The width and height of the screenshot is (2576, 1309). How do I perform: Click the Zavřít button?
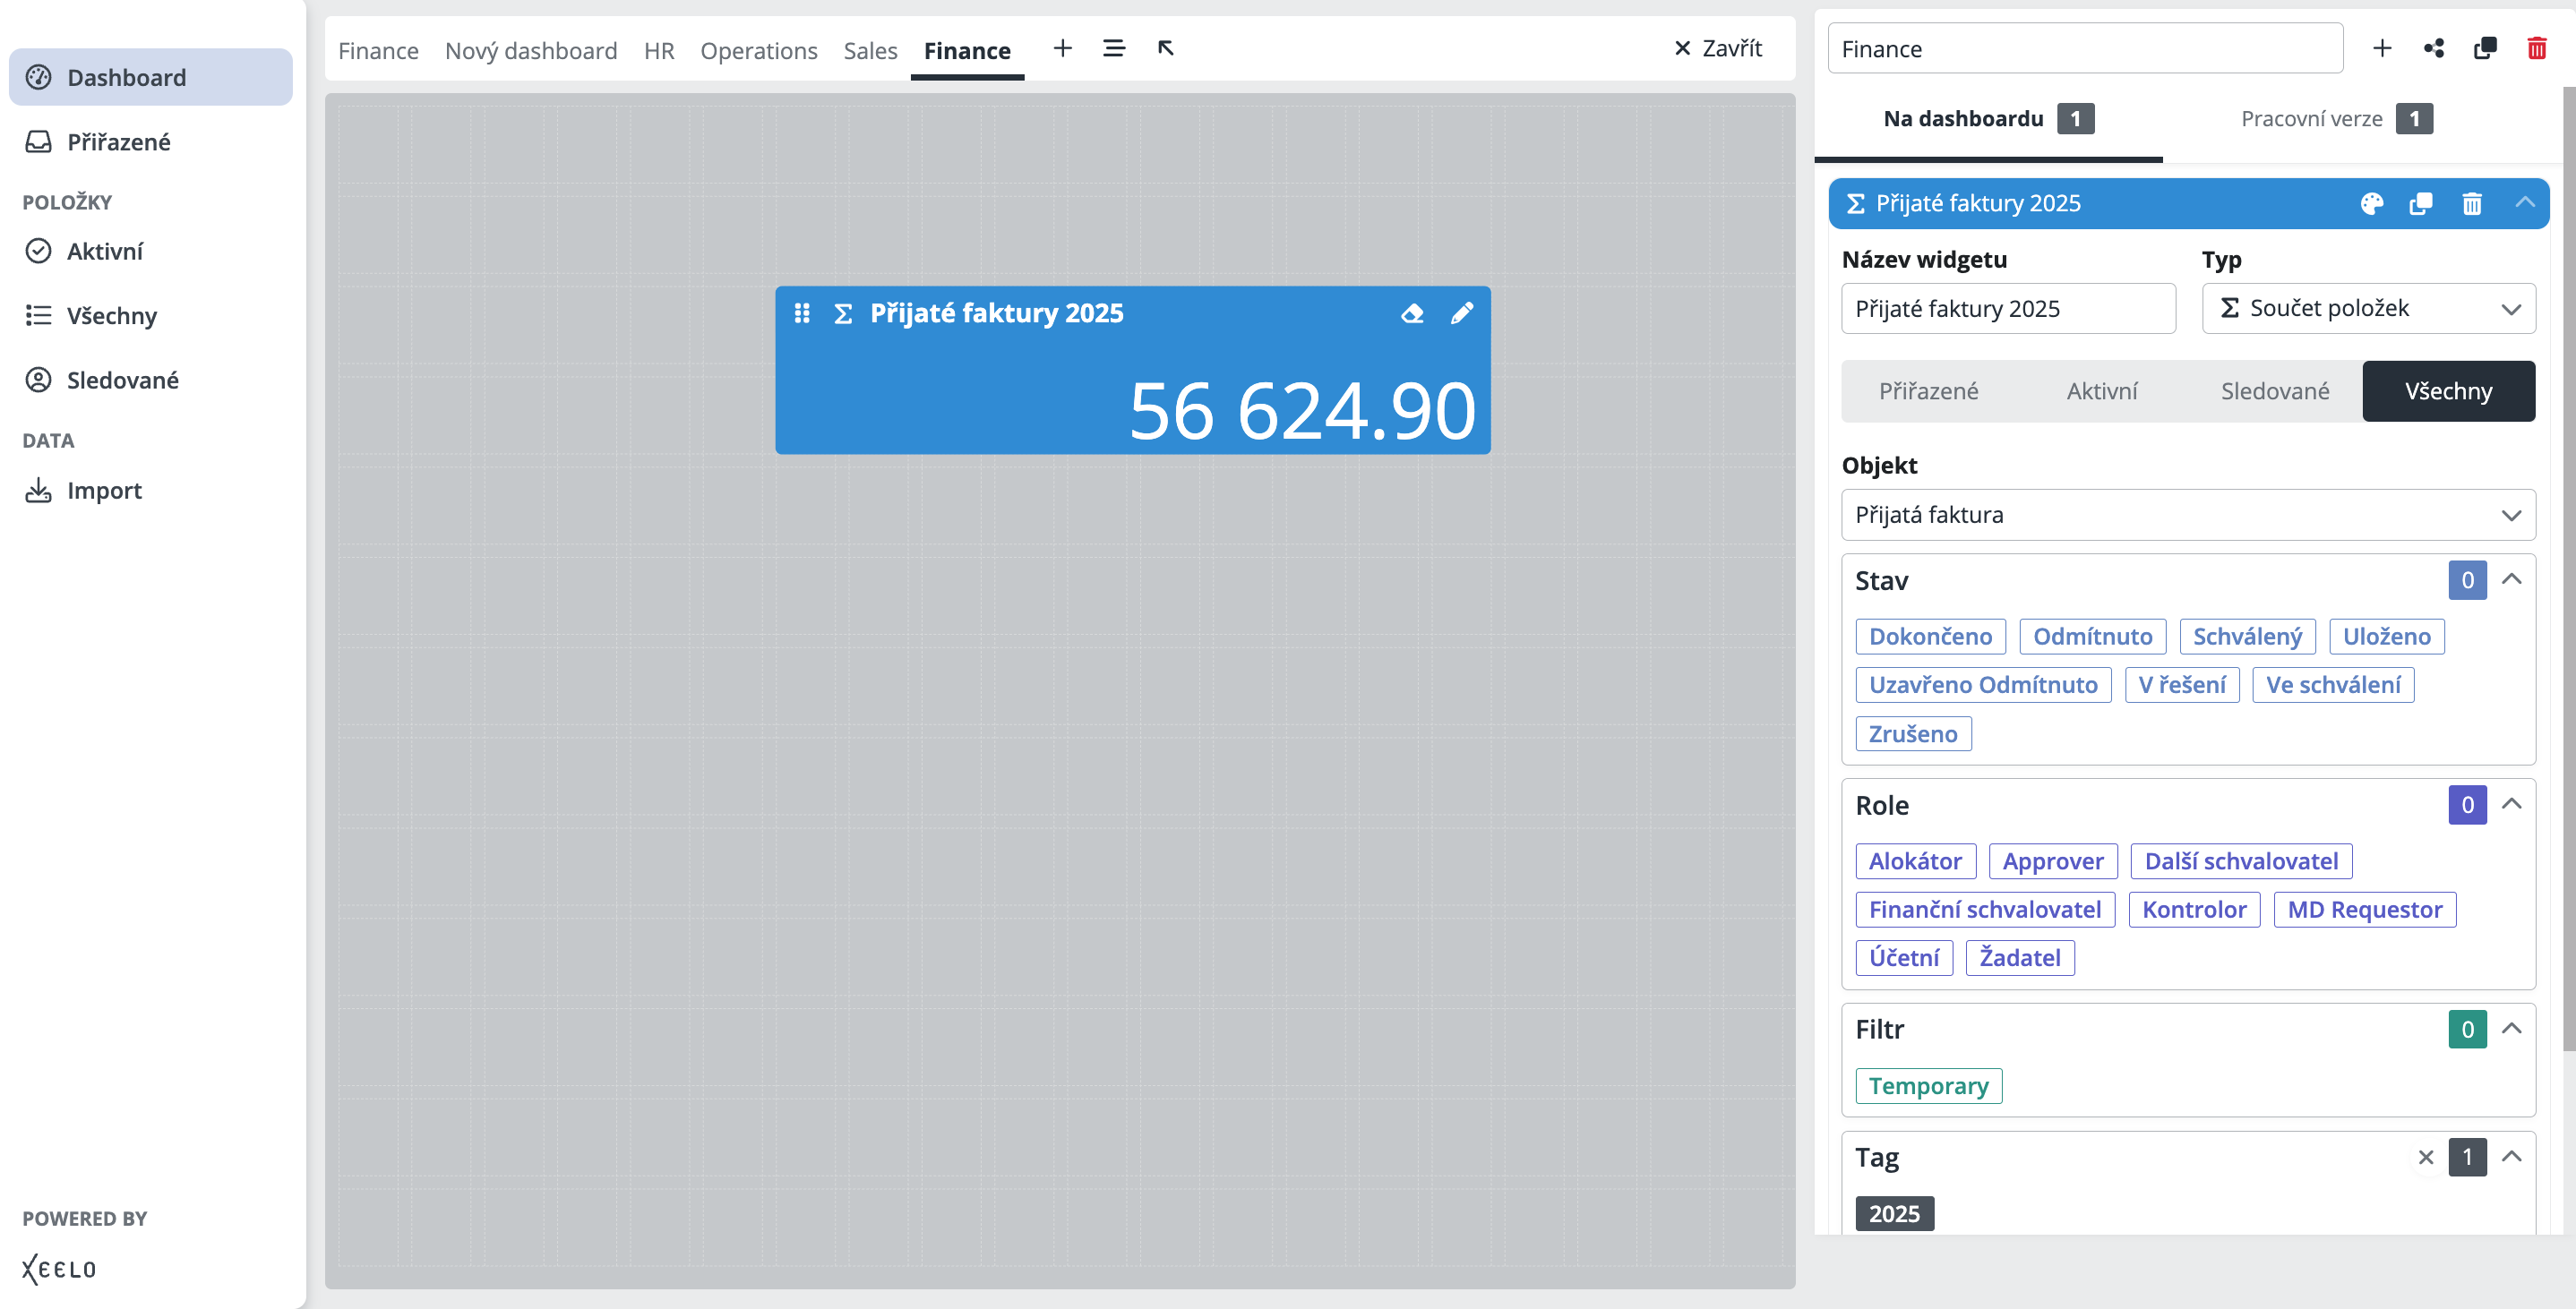click(x=1717, y=48)
